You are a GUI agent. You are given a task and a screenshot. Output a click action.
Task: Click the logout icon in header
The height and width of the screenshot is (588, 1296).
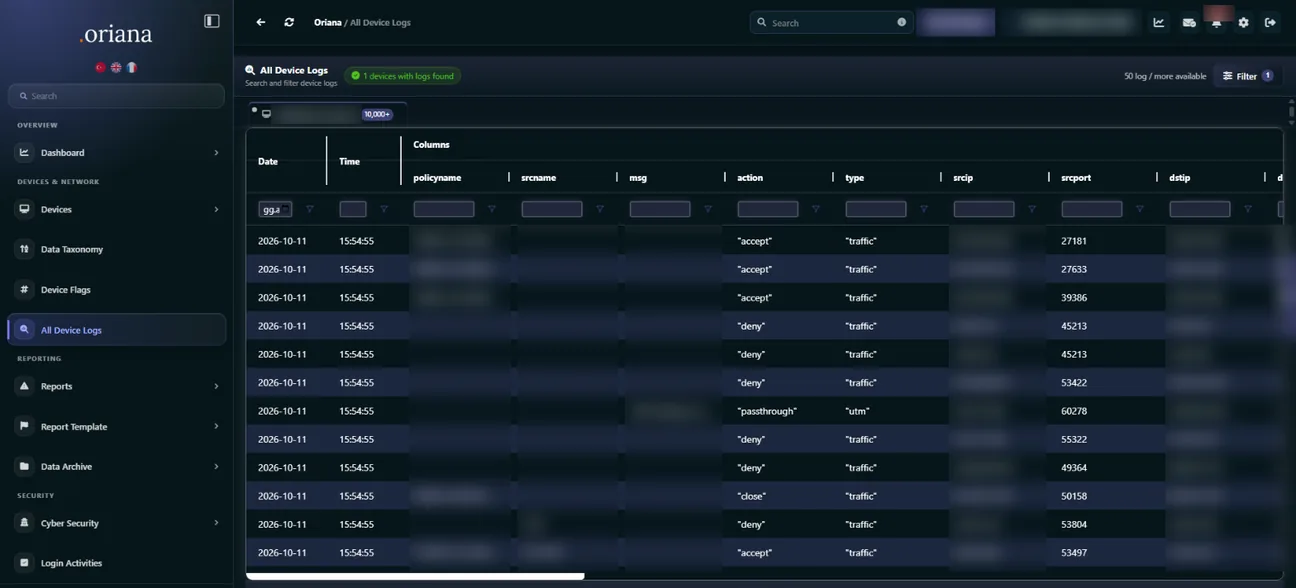[1270, 22]
